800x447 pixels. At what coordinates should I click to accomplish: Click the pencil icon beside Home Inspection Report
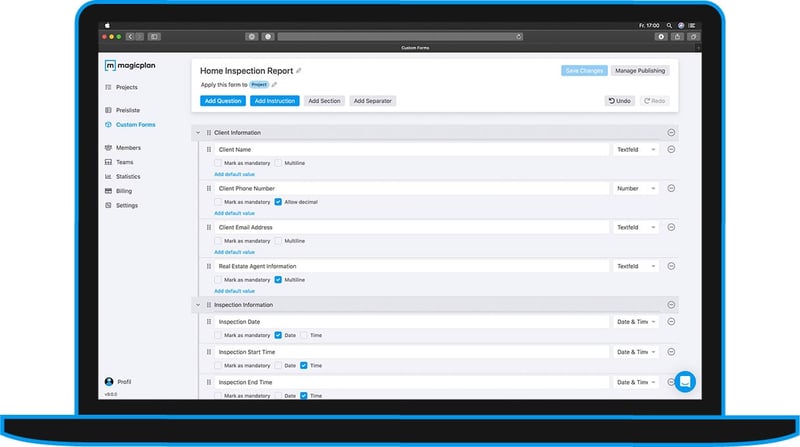[x=298, y=71]
